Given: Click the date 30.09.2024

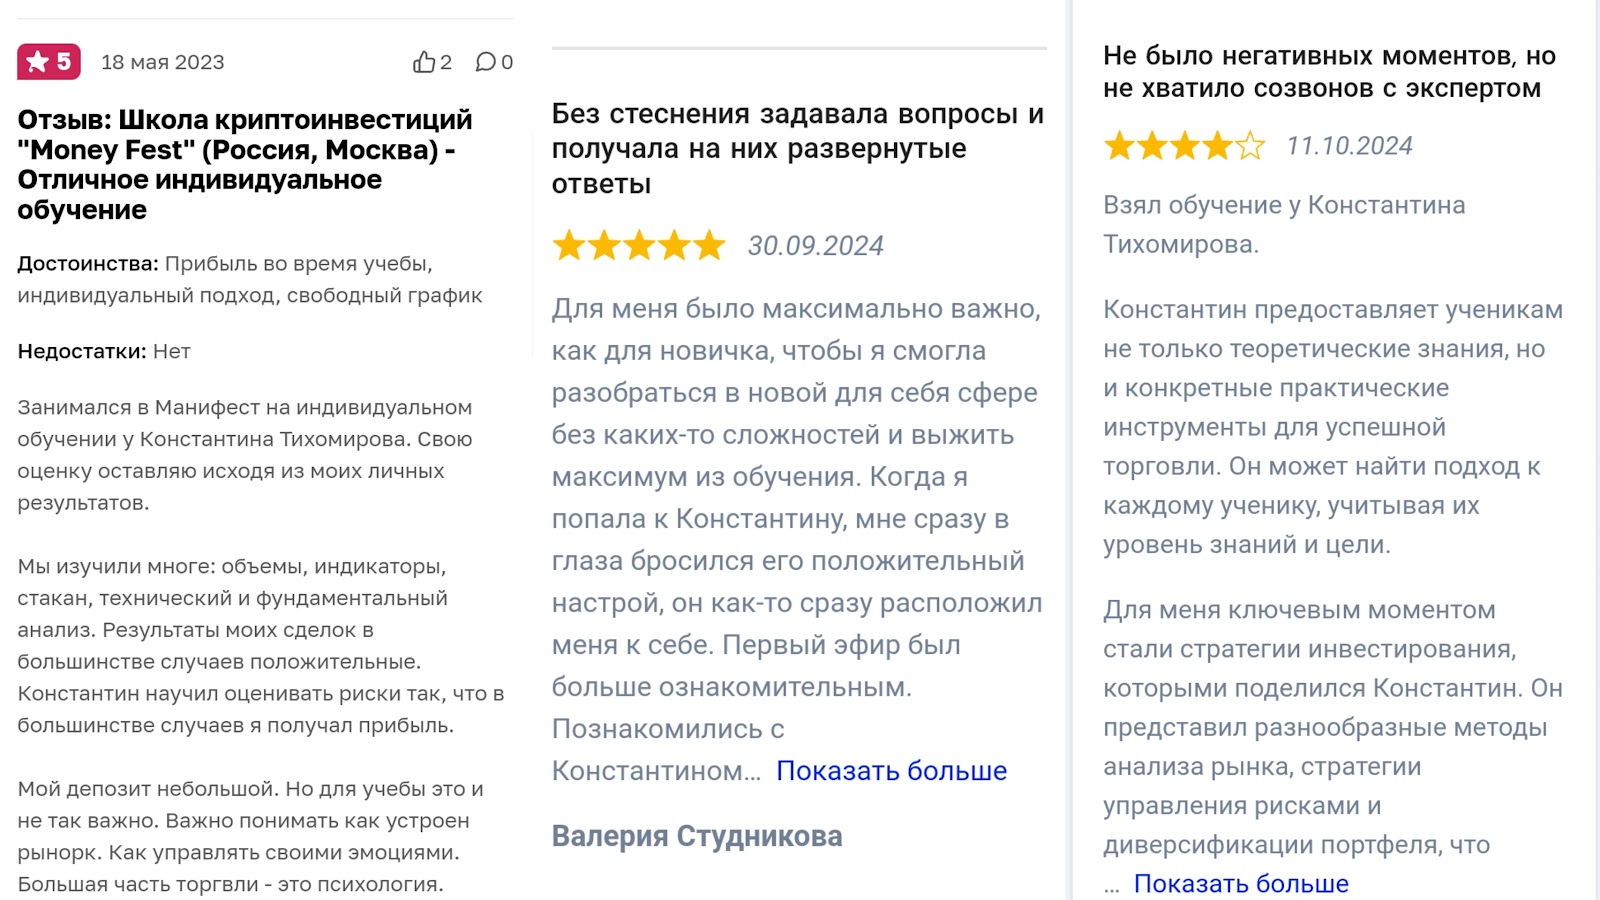Looking at the screenshot, I should pyautogui.click(x=817, y=245).
